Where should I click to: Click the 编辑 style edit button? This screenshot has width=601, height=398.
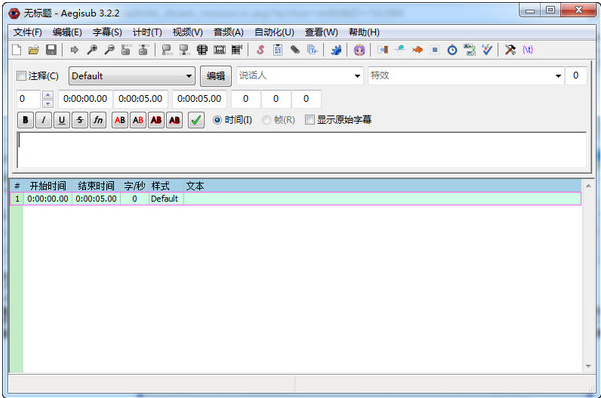(216, 76)
